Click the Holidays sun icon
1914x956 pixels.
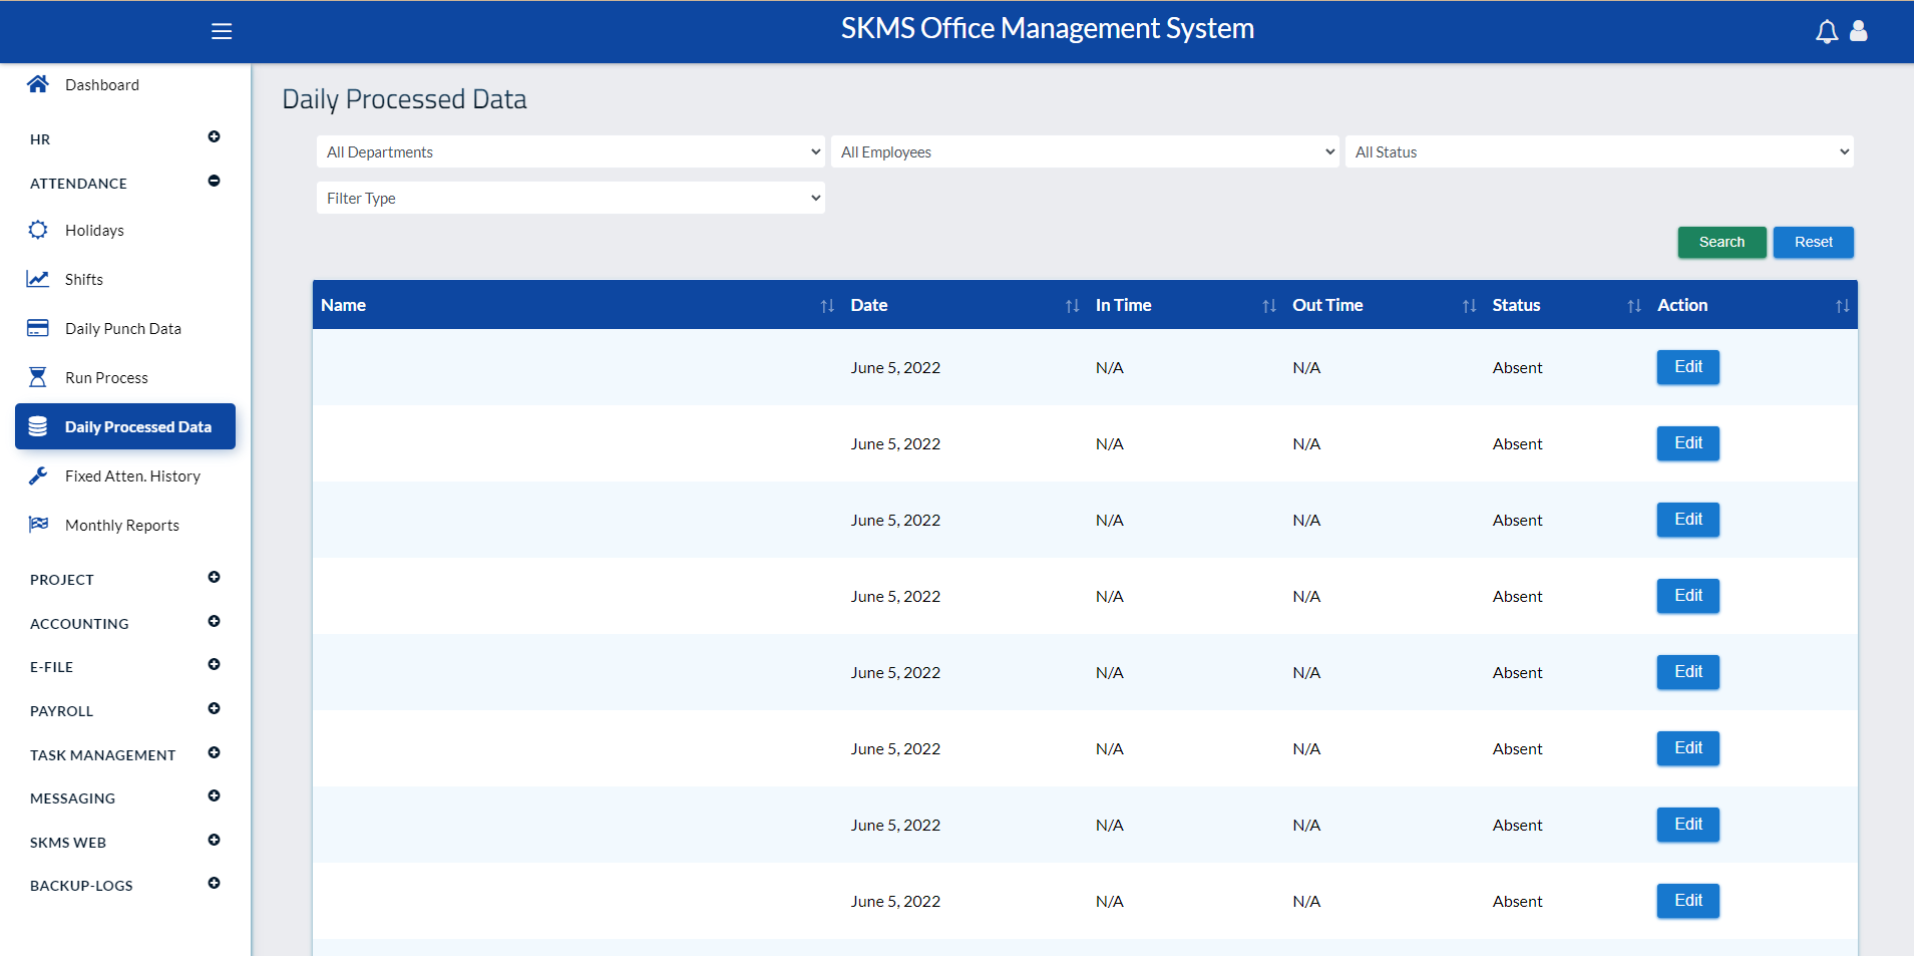pyautogui.click(x=38, y=230)
